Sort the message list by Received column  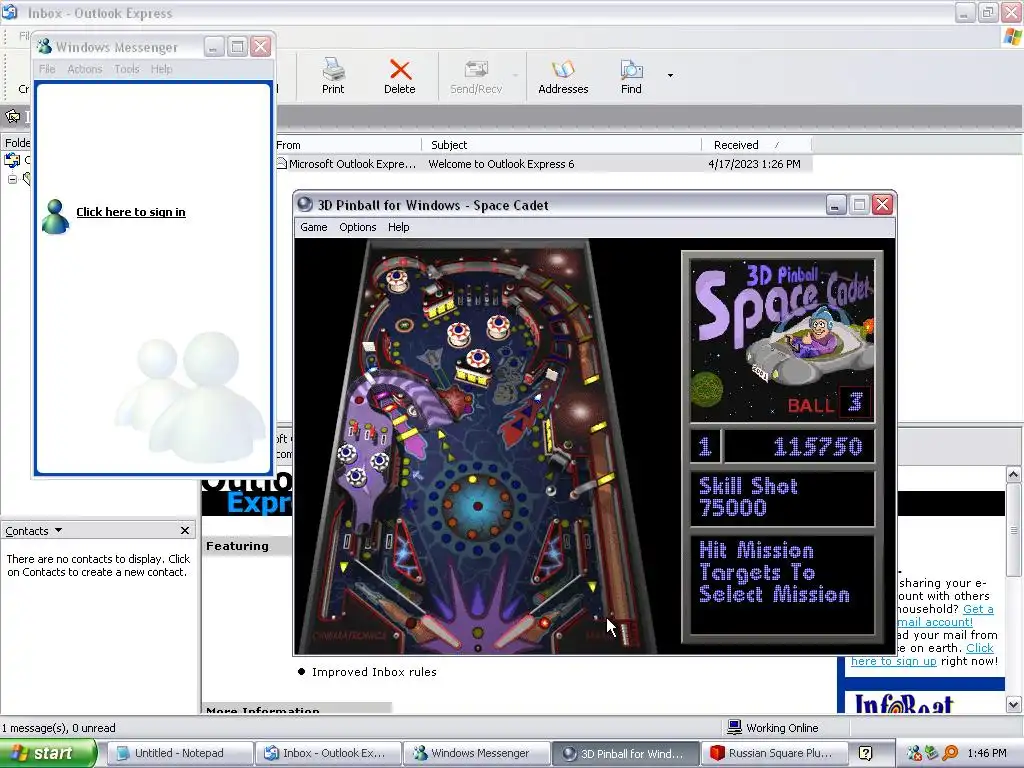756,145
